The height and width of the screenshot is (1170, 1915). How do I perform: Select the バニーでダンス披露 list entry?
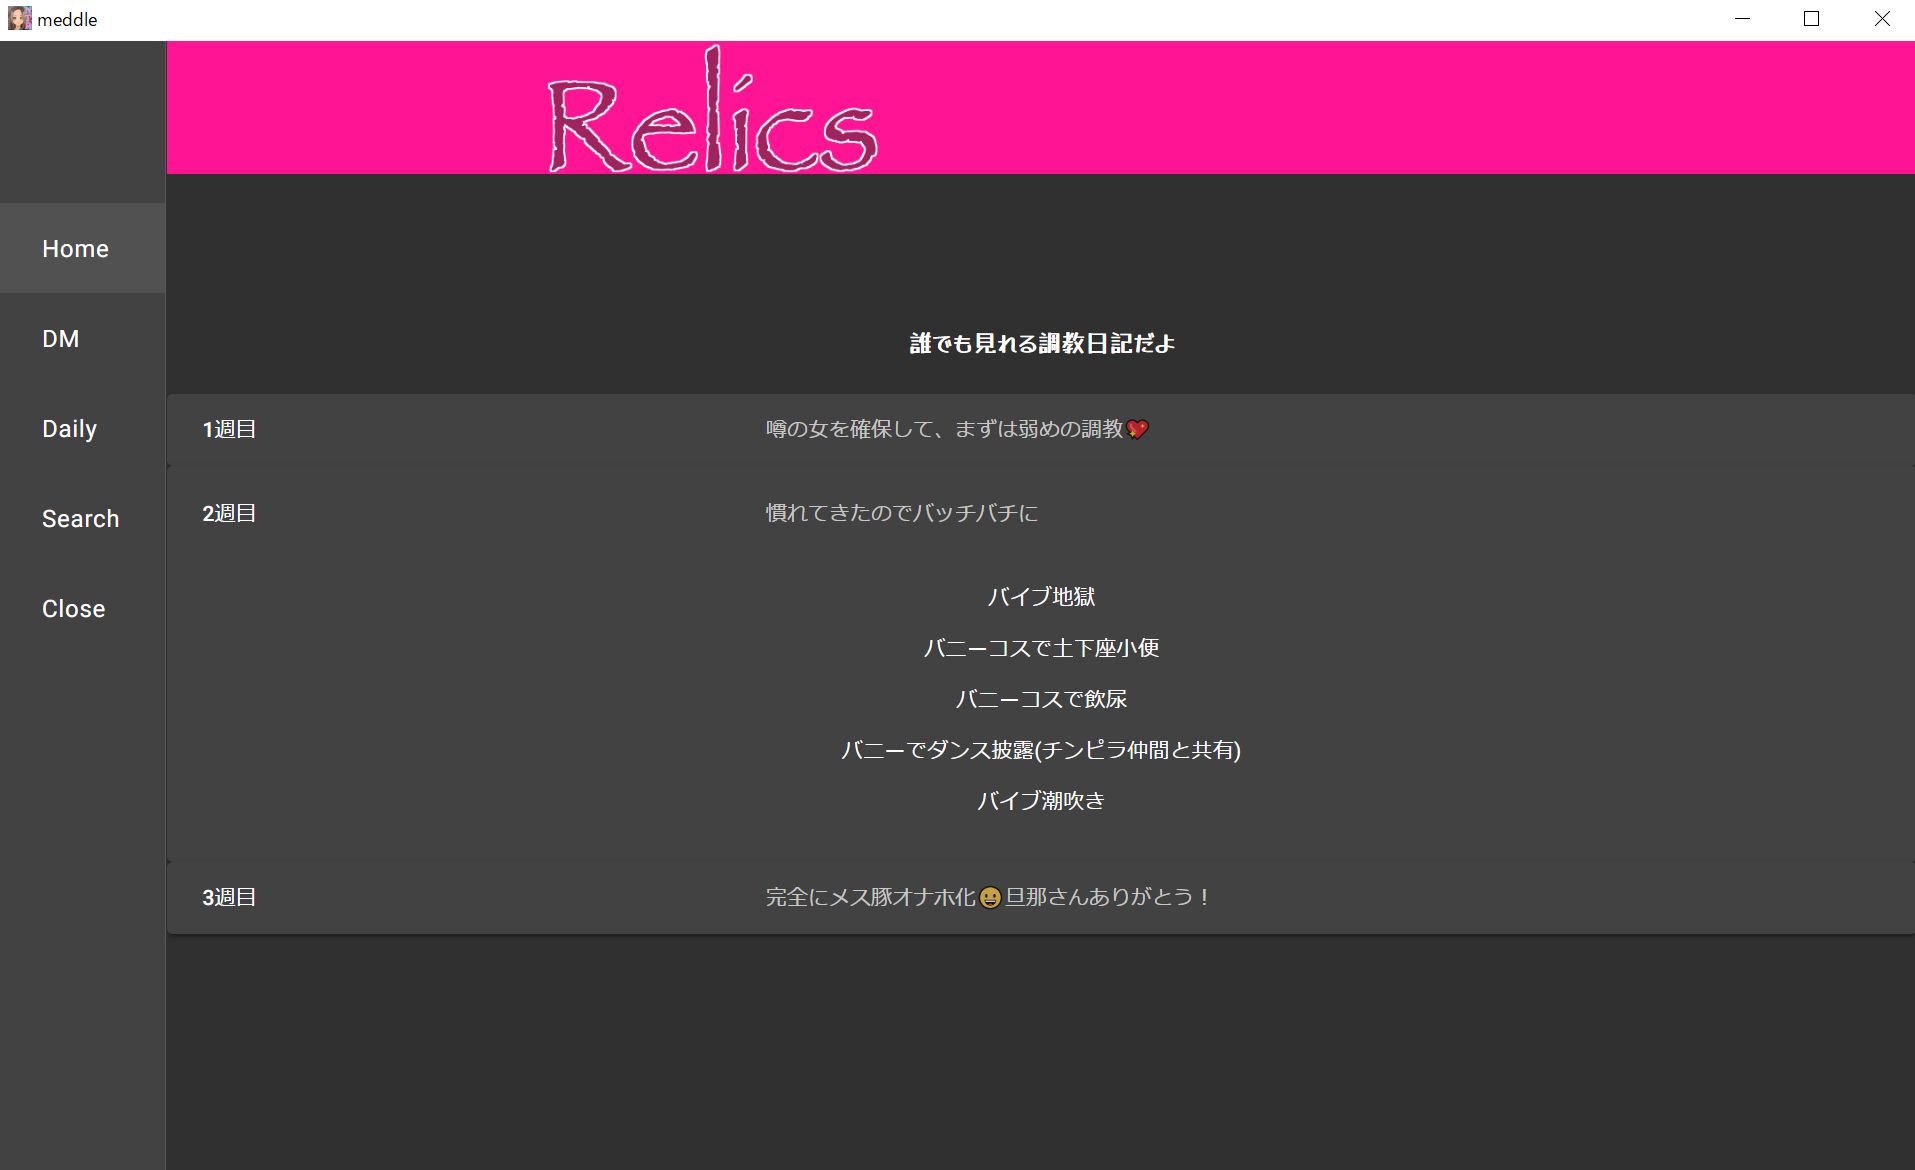(1040, 750)
